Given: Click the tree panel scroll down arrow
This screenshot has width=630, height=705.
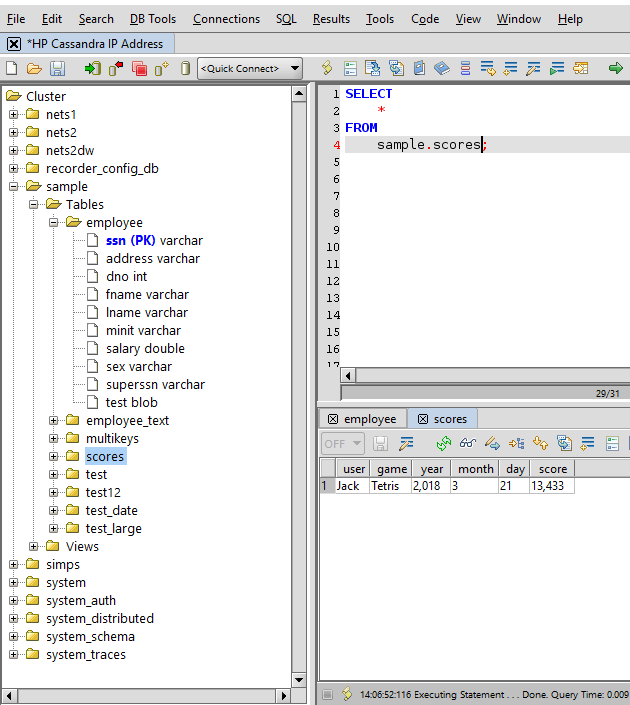Looking at the screenshot, I should [x=299, y=679].
